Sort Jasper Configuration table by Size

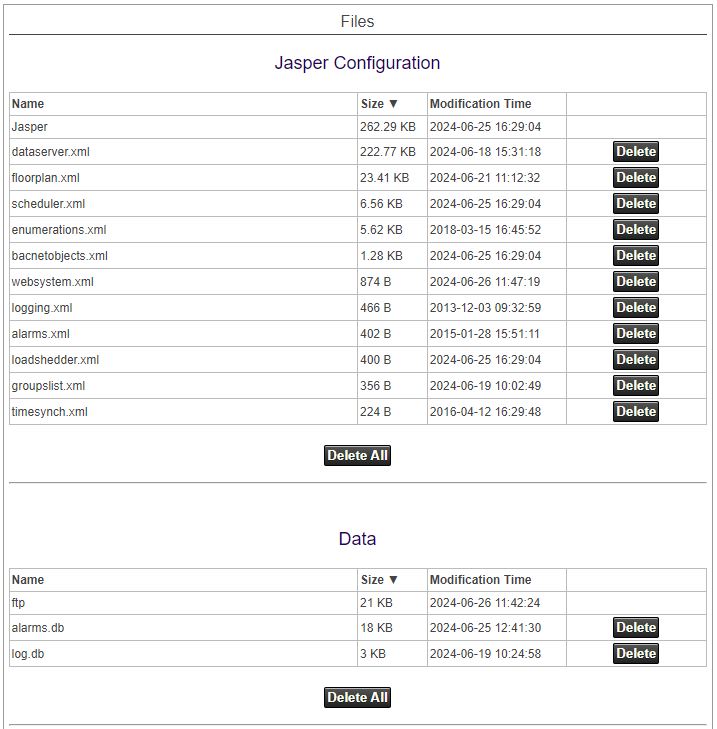[x=379, y=104]
